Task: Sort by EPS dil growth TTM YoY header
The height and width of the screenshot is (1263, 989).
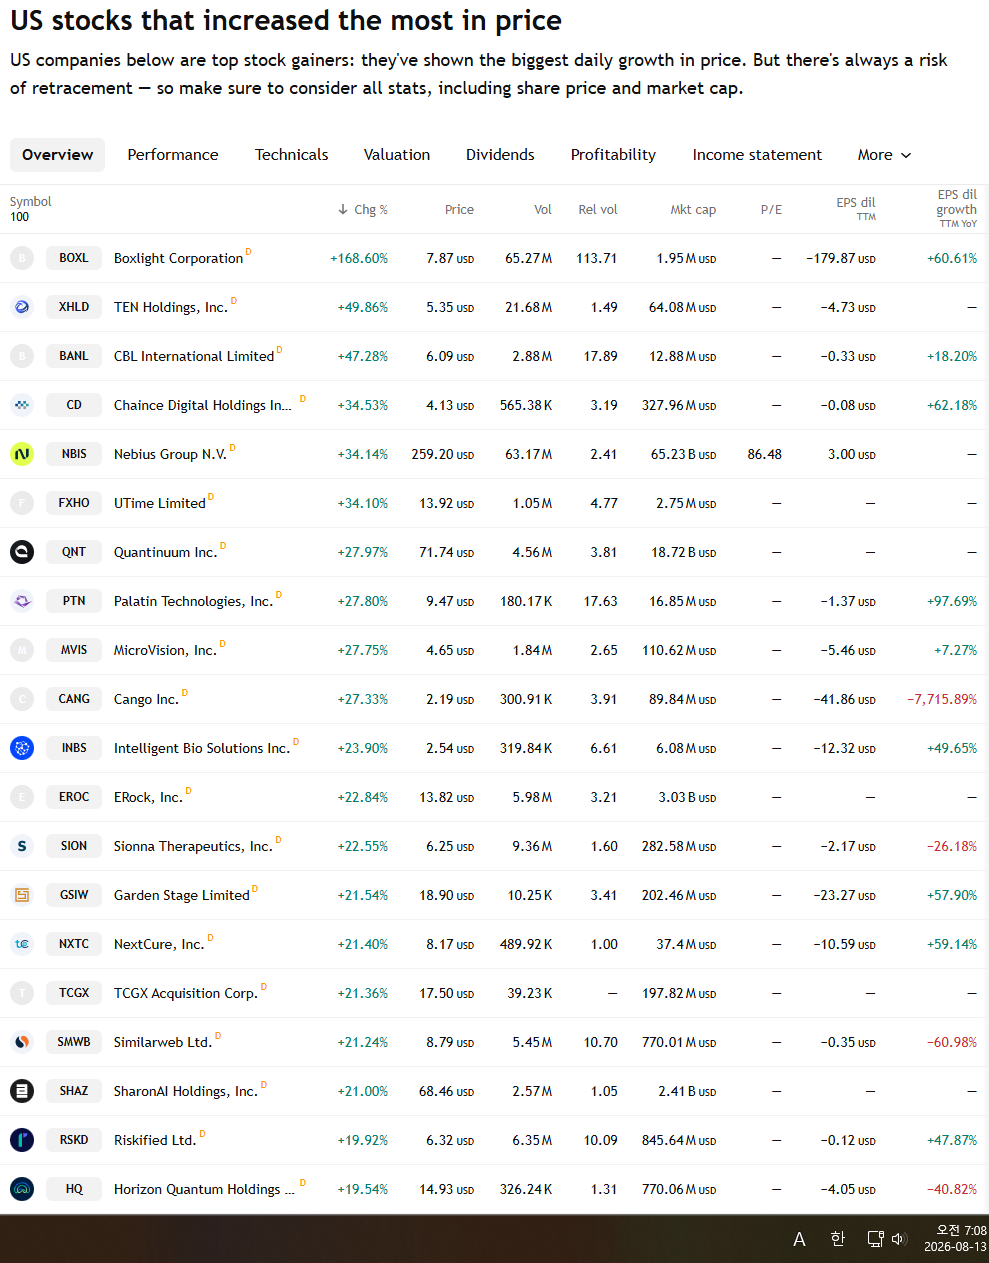Action: (x=957, y=209)
